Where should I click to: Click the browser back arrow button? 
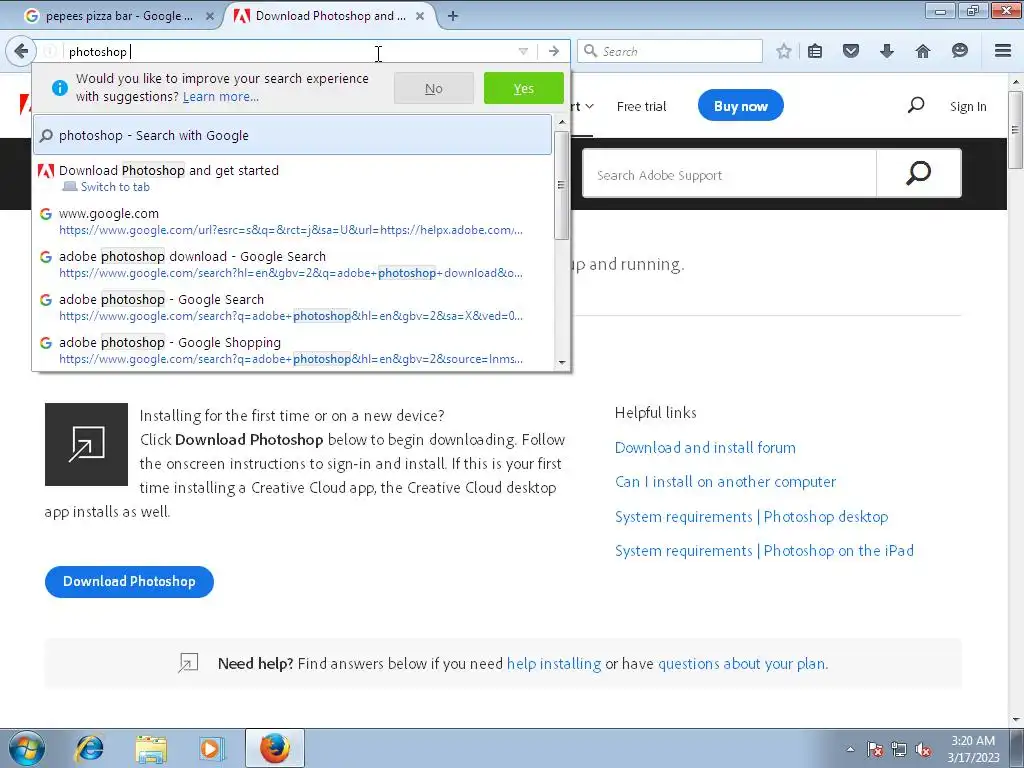[x=21, y=51]
